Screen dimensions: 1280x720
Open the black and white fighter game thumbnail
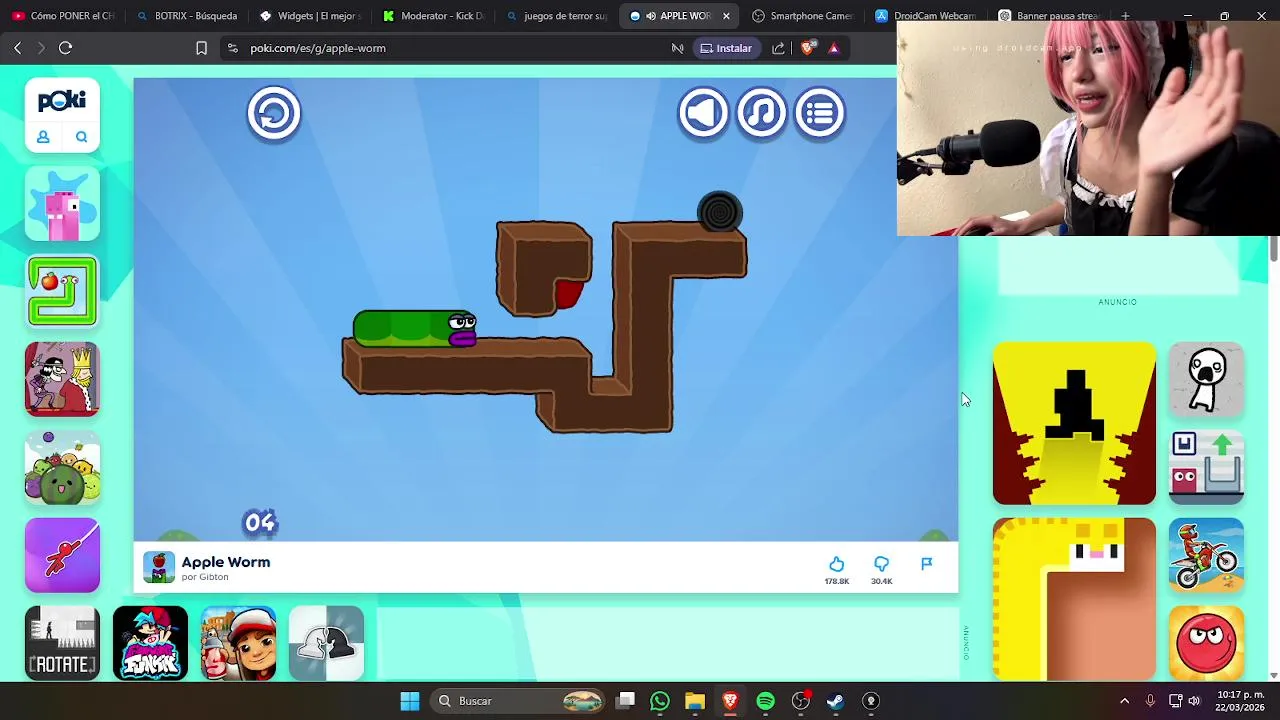[x=326, y=643]
